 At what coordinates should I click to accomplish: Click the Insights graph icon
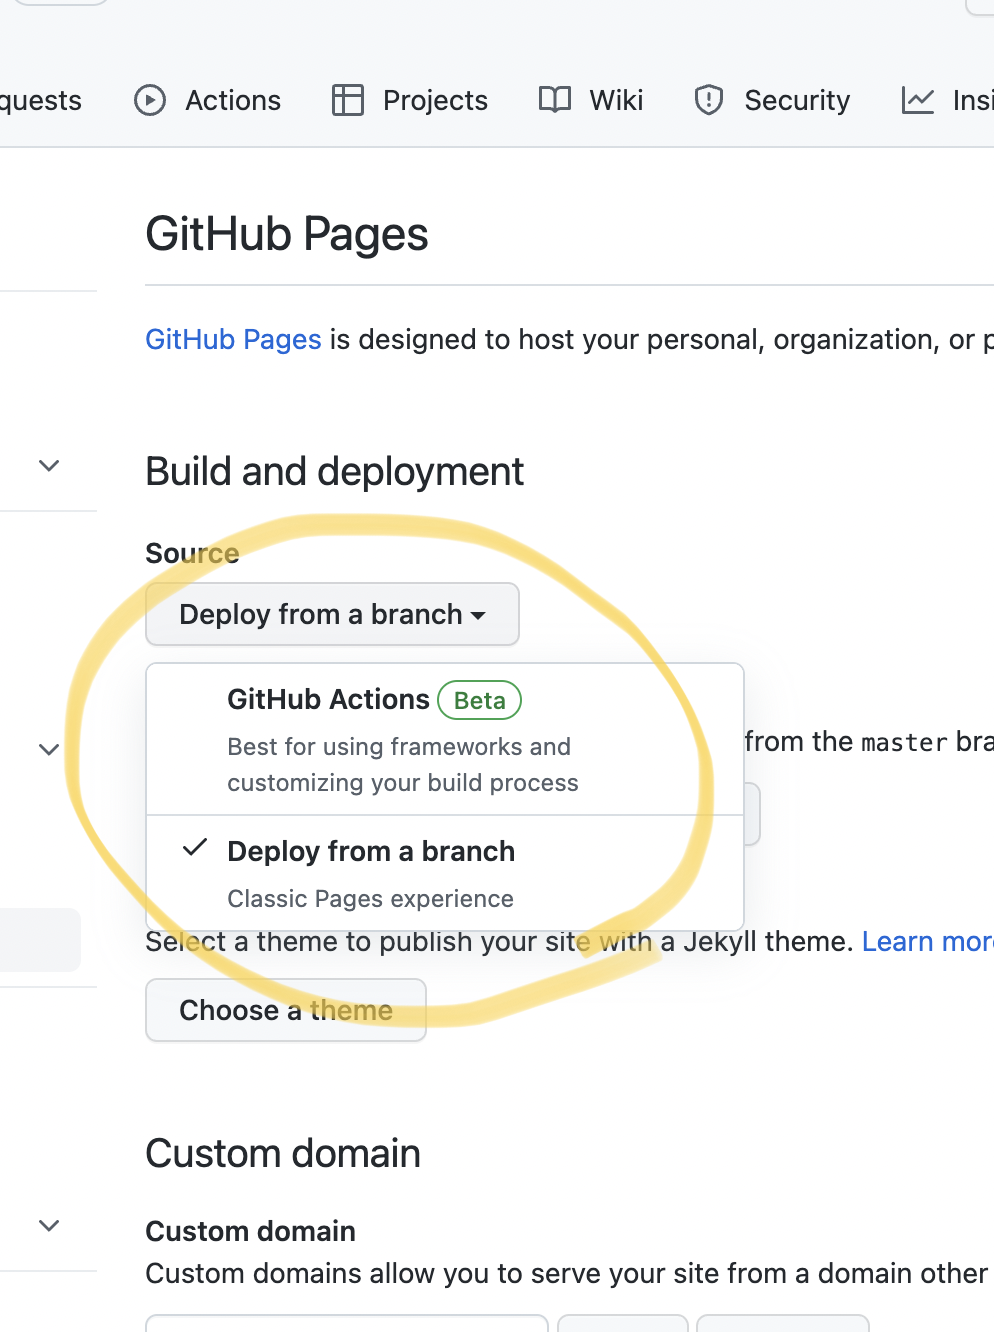[917, 100]
